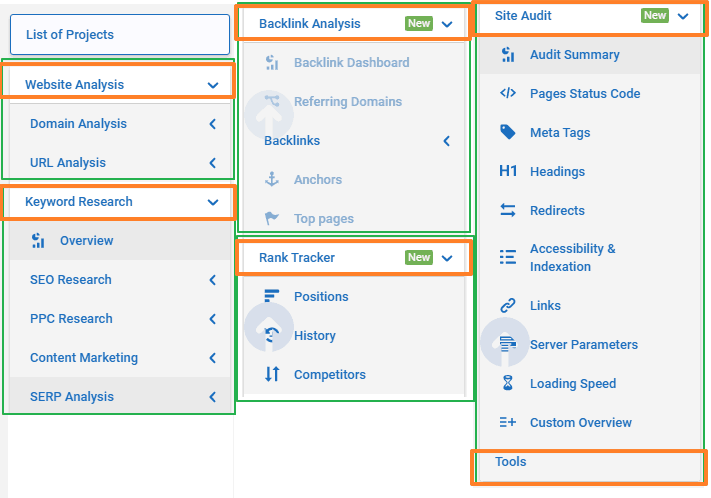711x498 pixels.
Task: Click the Redirects arrows icon
Action: [x=508, y=210]
